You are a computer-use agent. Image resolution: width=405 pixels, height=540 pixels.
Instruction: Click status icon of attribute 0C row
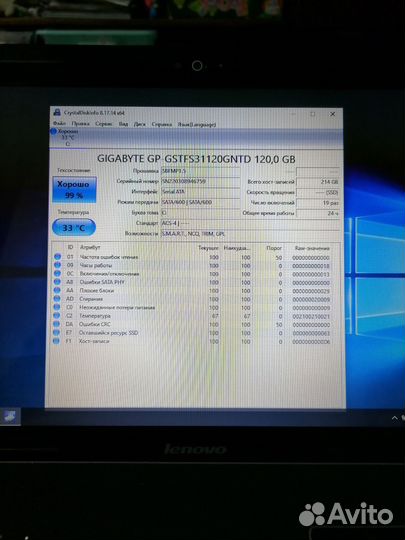(57, 273)
